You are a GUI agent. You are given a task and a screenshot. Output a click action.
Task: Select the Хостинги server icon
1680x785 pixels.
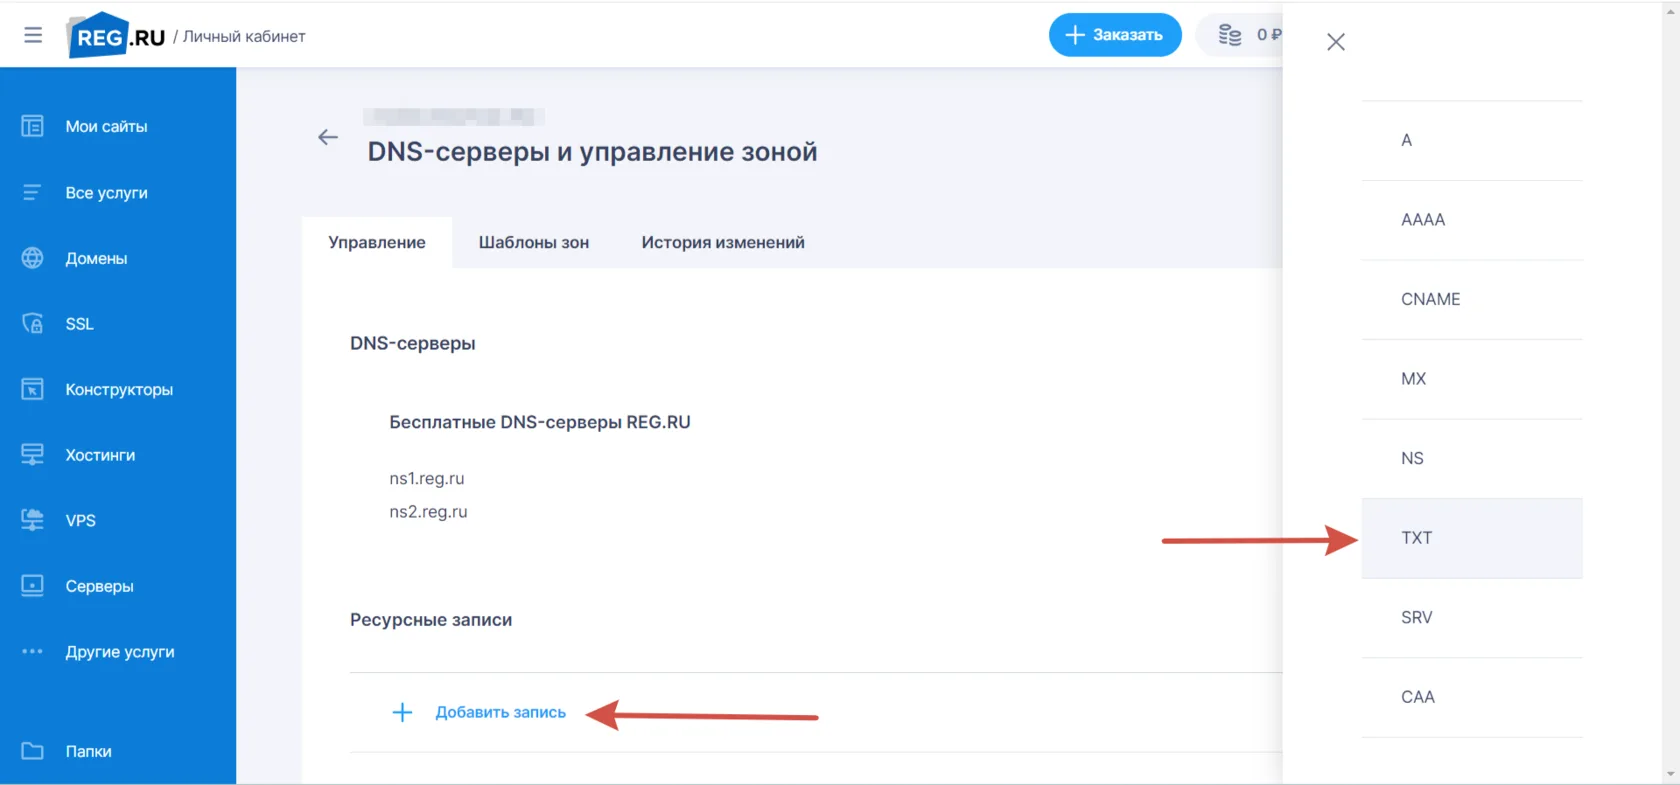32,455
